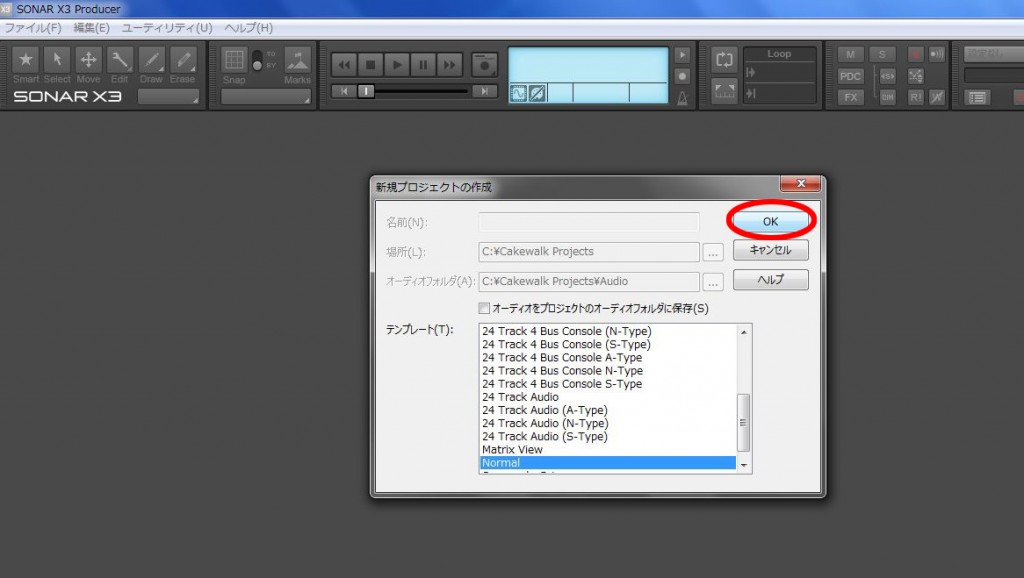Click template list scroll down arrow
This screenshot has height=578, width=1024.
click(x=744, y=464)
